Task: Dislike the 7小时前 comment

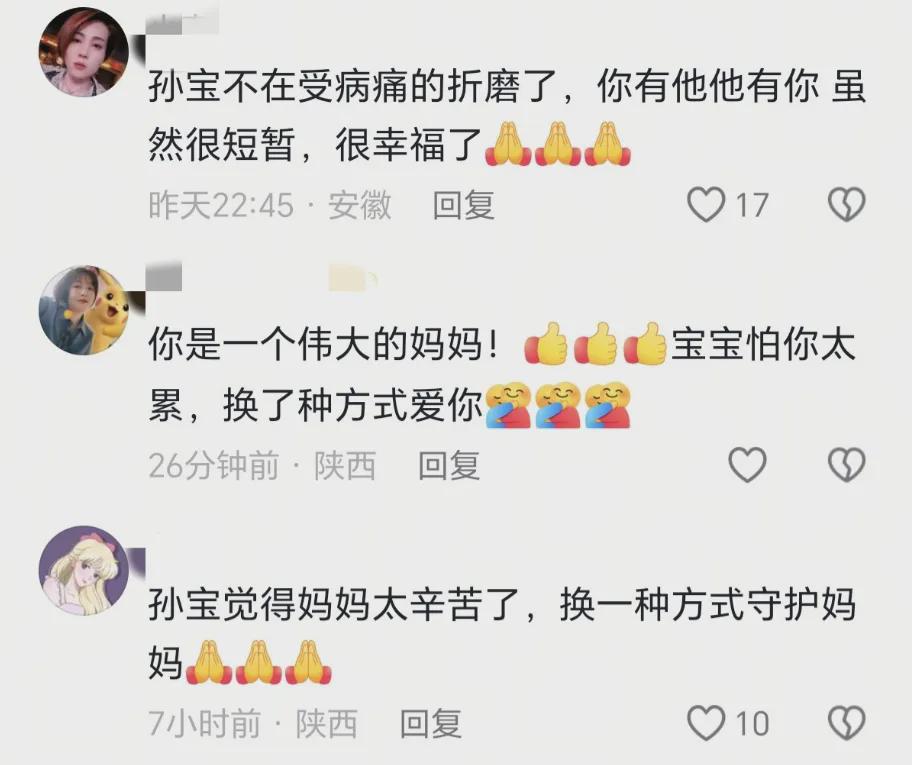Action: [846, 723]
